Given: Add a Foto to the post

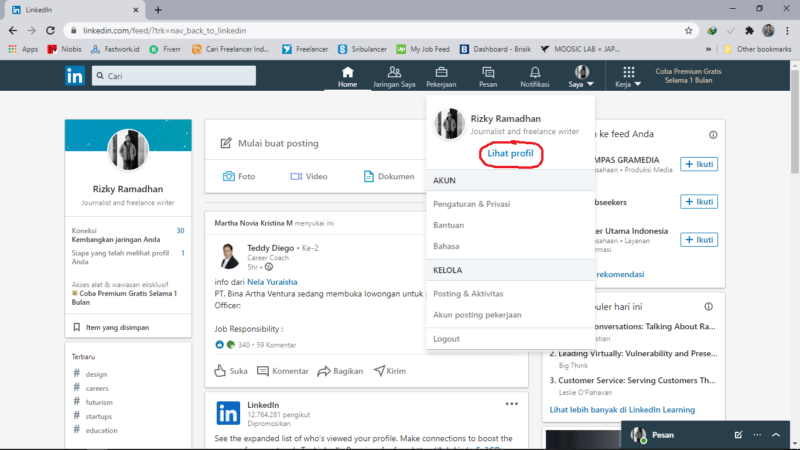Looking at the screenshot, I should point(239,177).
